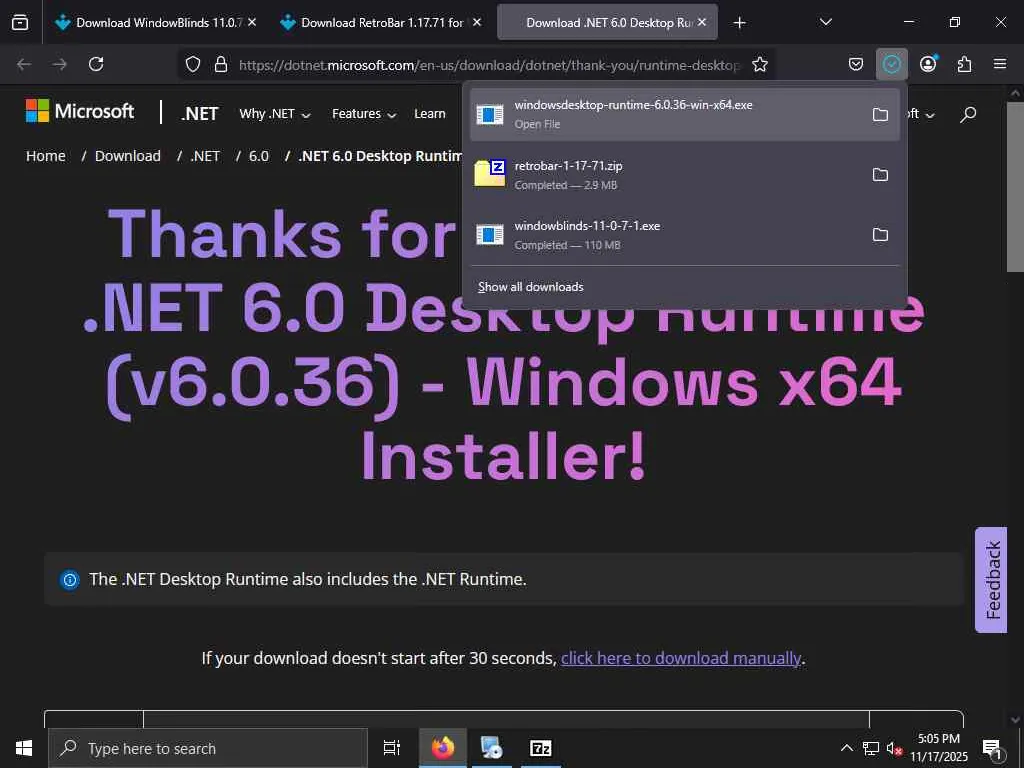Click the taskbar clock and date

coord(939,748)
